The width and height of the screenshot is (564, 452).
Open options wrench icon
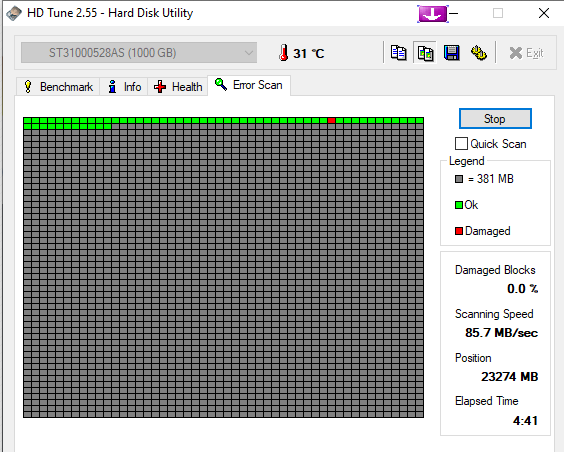click(479, 53)
